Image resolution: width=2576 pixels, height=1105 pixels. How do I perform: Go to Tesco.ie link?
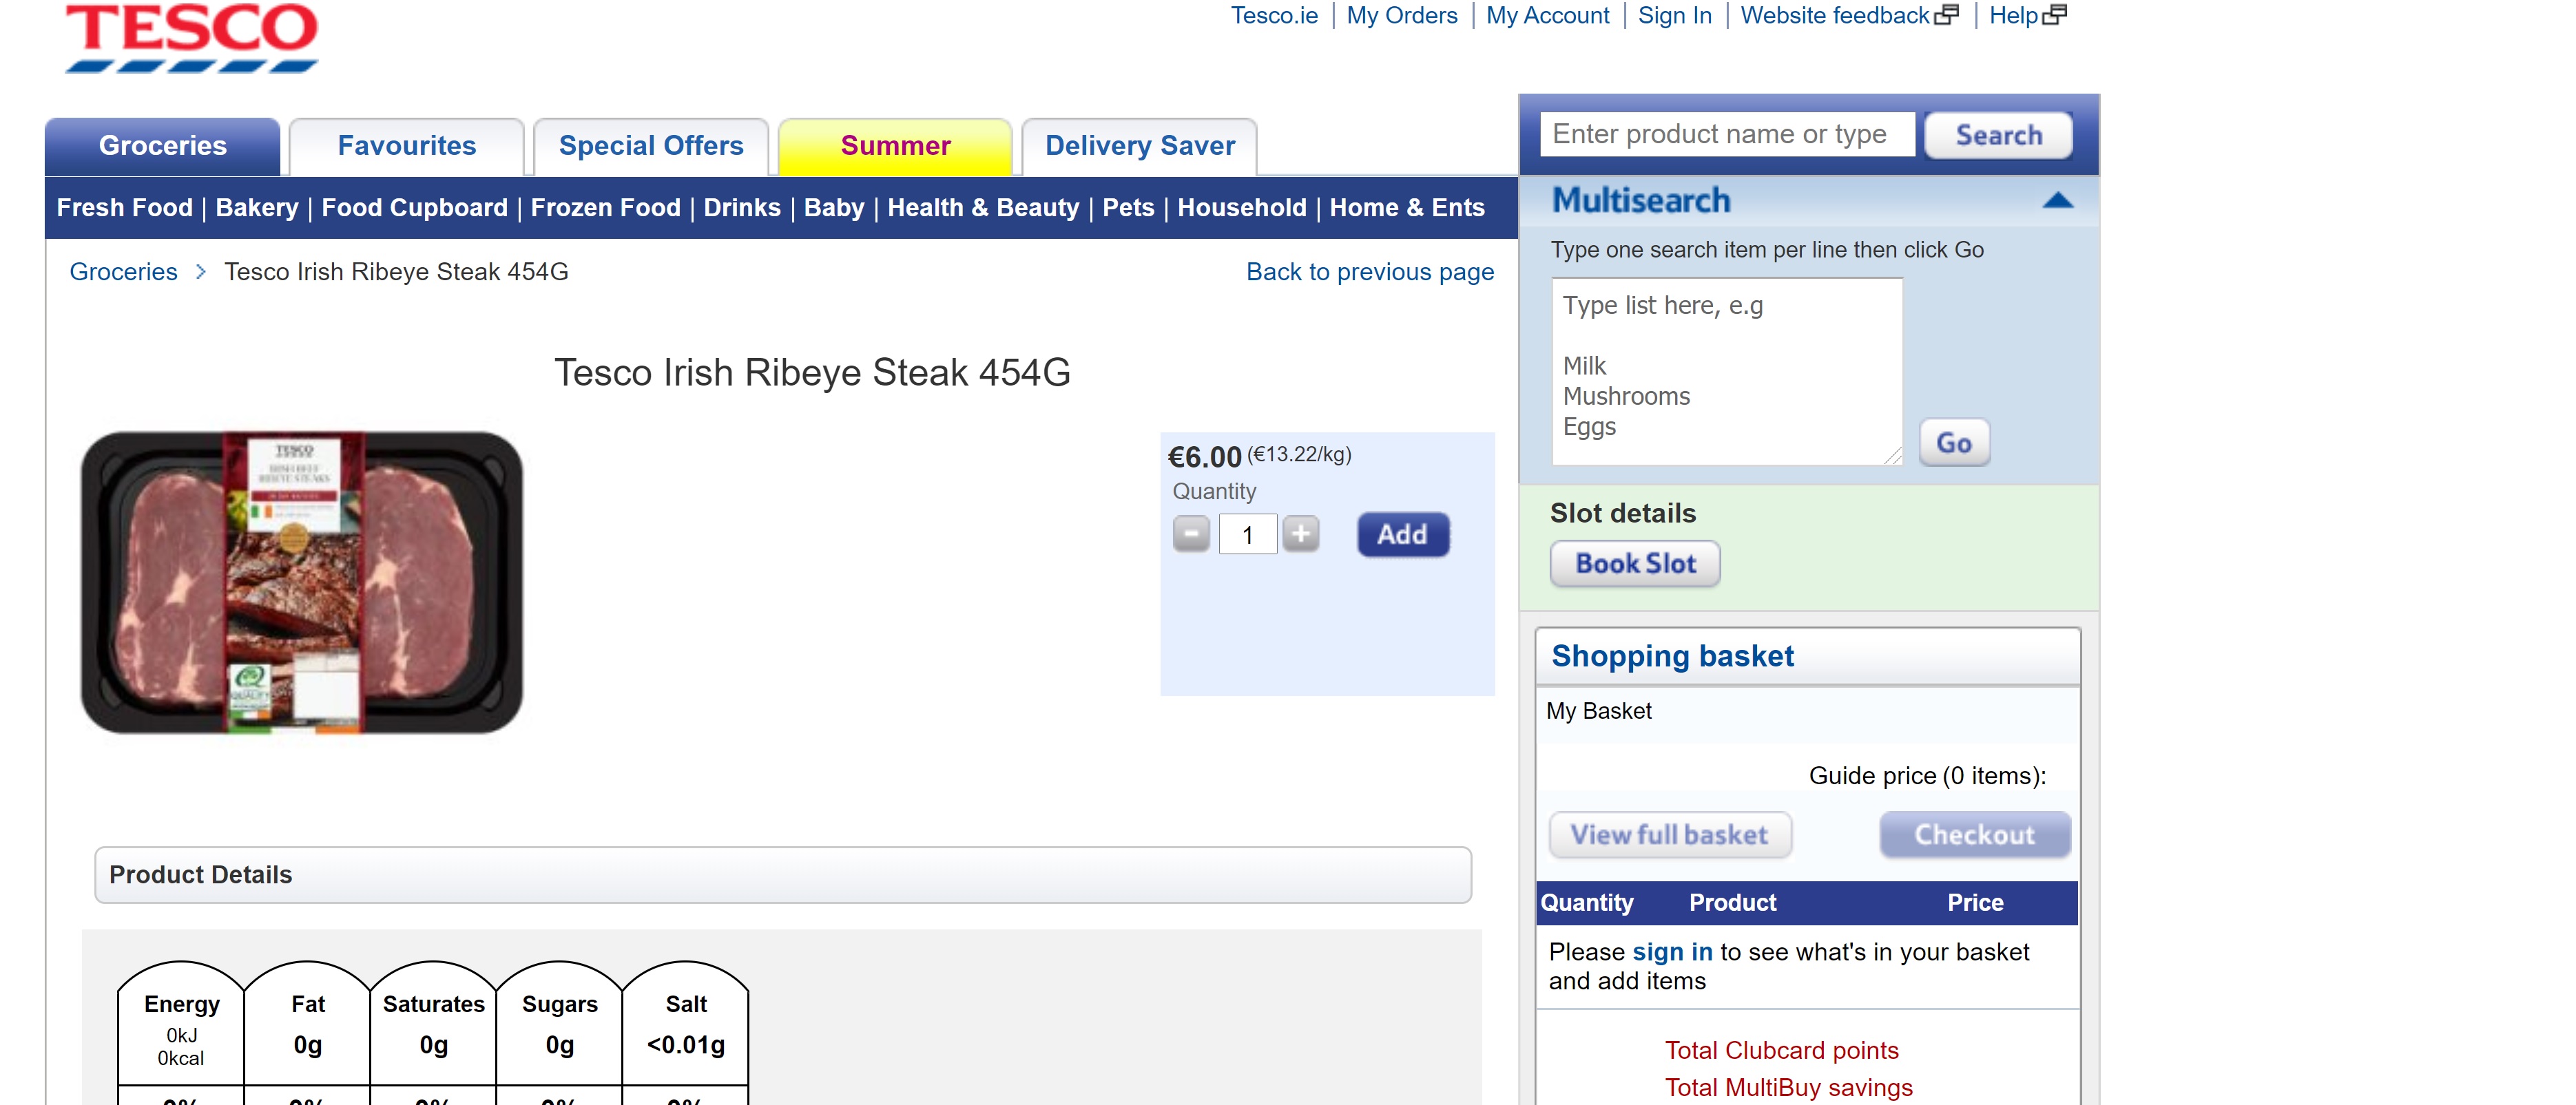pyautogui.click(x=1274, y=15)
